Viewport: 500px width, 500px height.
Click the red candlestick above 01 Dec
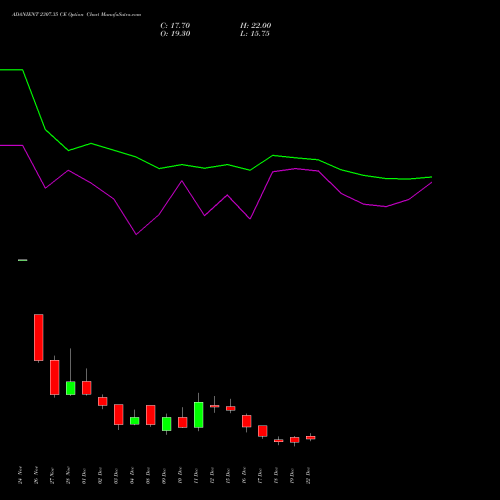click(x=87, y=388)
